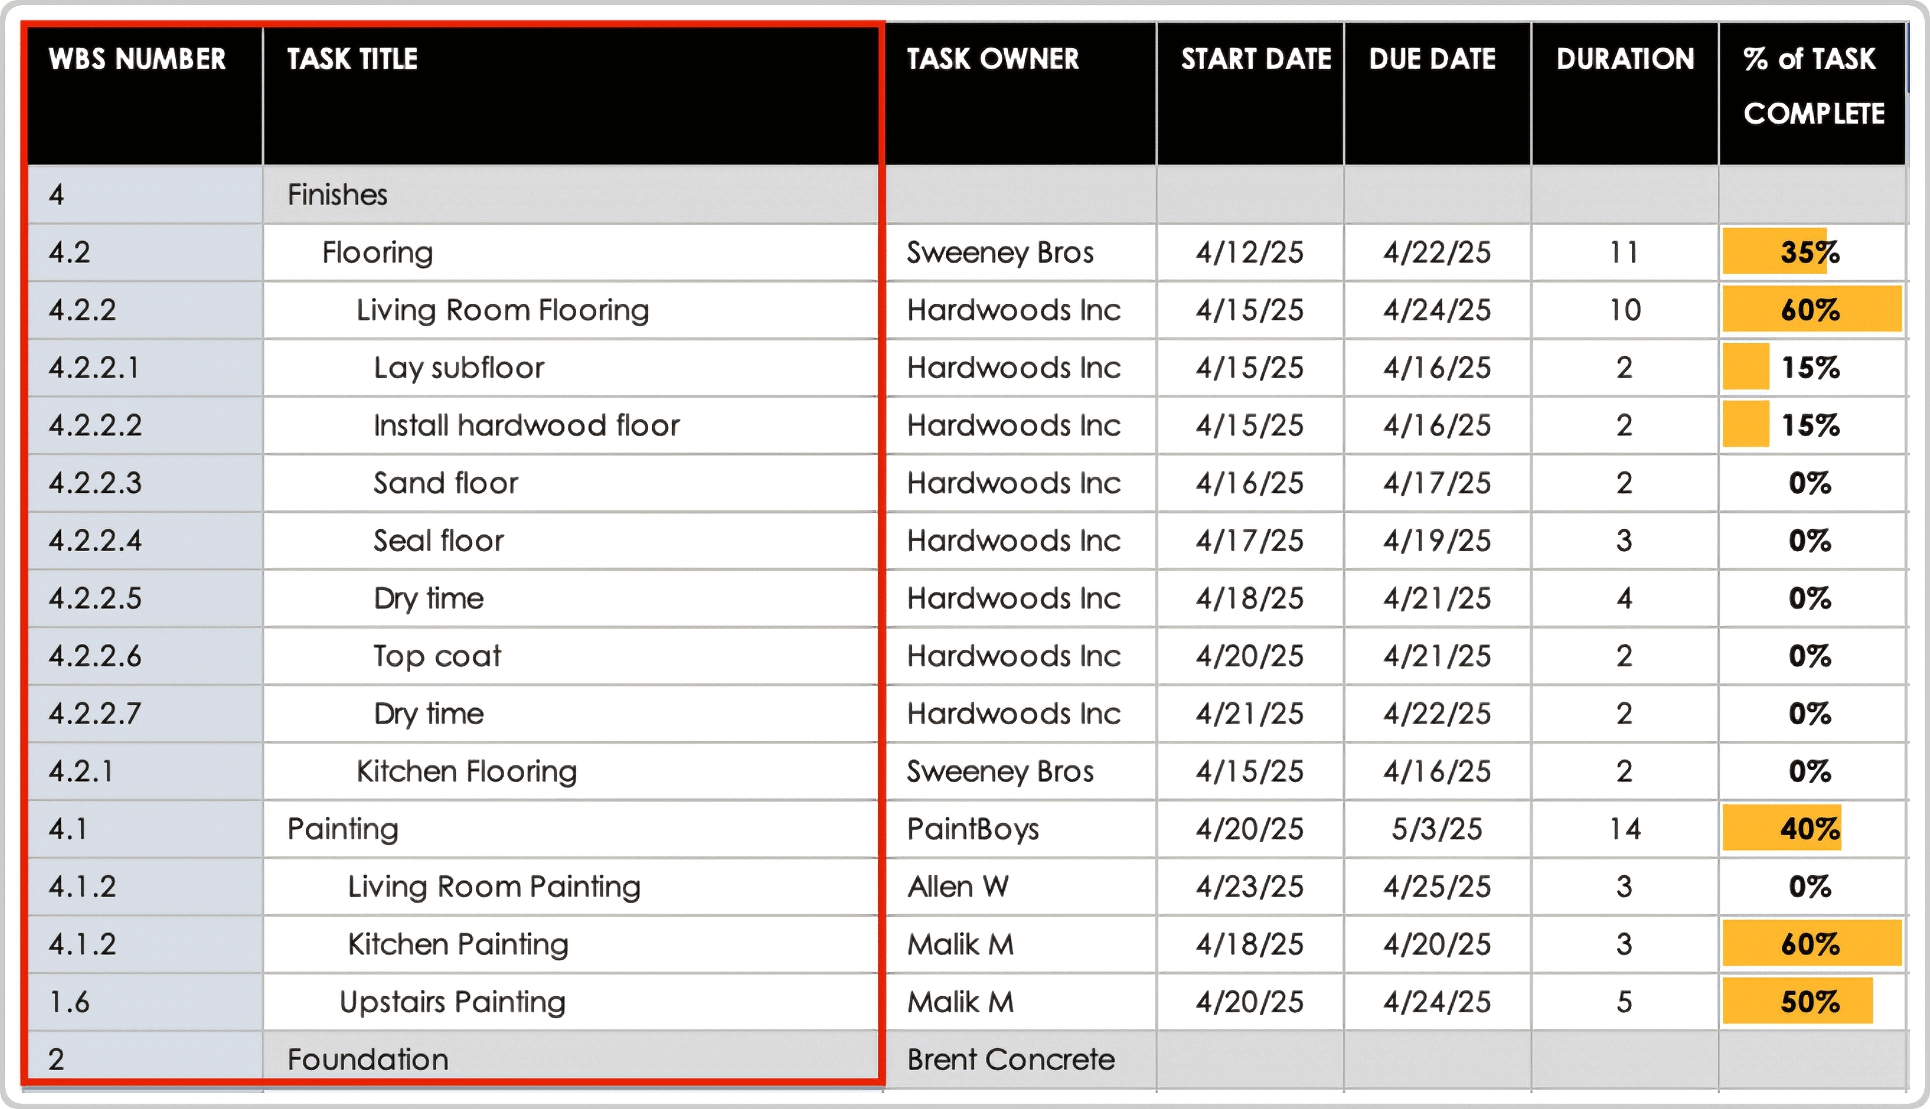Select the Sand floor row
The height and width of the screenshot is (1109, 1930).
coord(444,483)
